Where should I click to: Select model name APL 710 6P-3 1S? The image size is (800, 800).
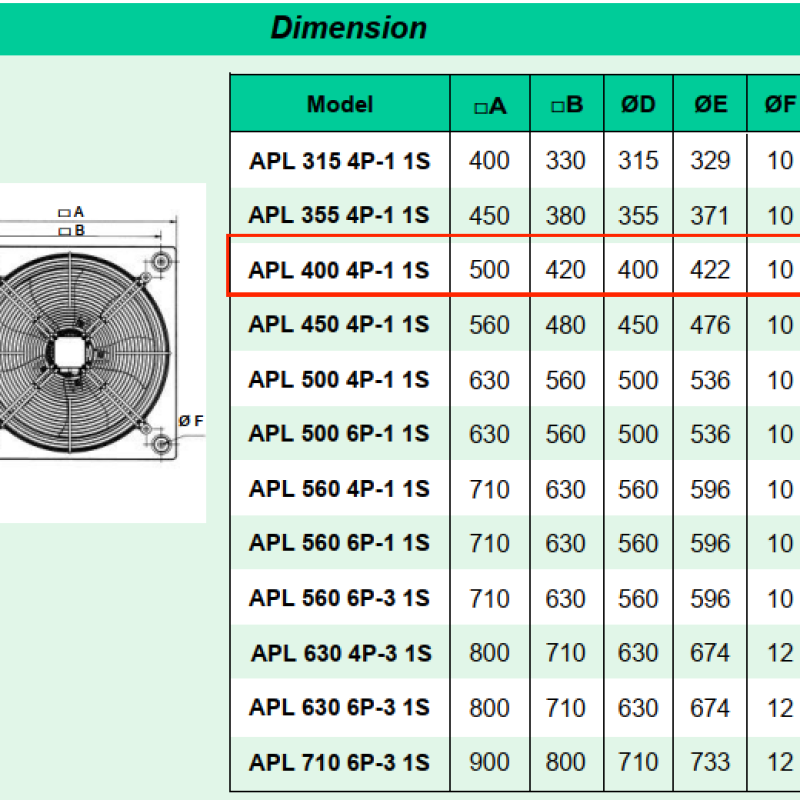[340, 763]
